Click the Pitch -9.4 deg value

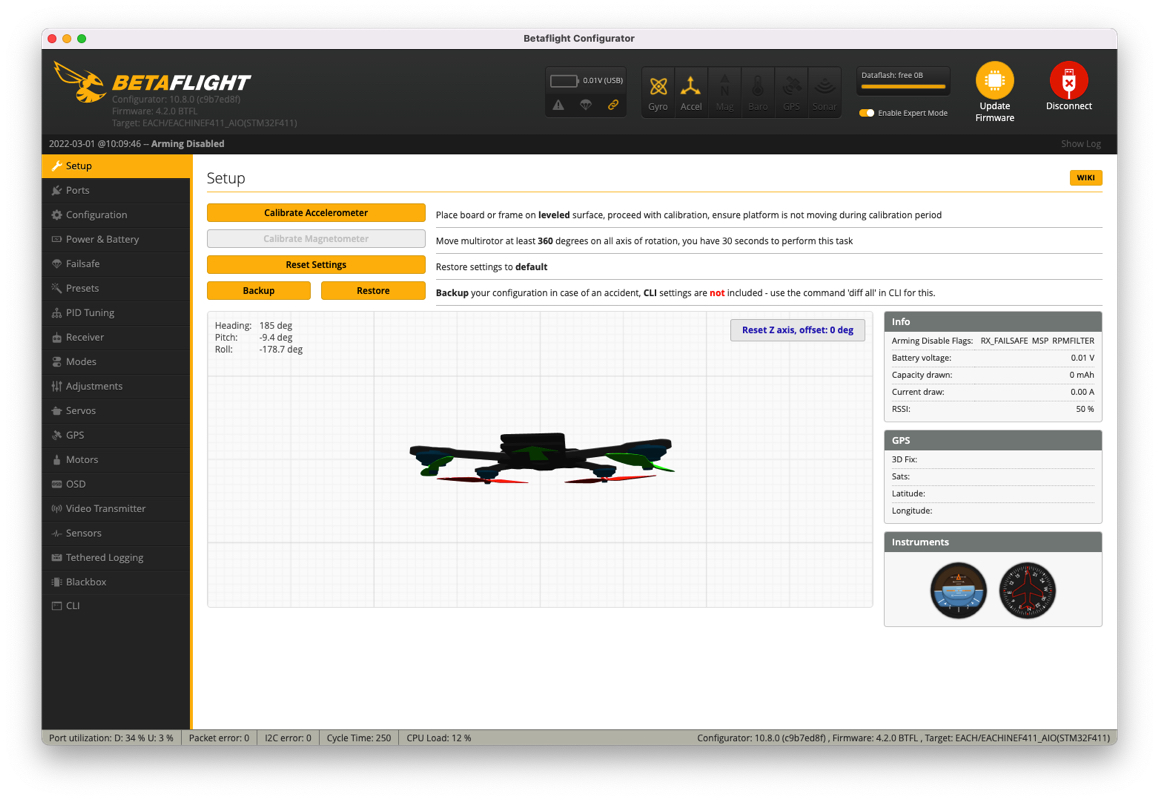(276, 337)
